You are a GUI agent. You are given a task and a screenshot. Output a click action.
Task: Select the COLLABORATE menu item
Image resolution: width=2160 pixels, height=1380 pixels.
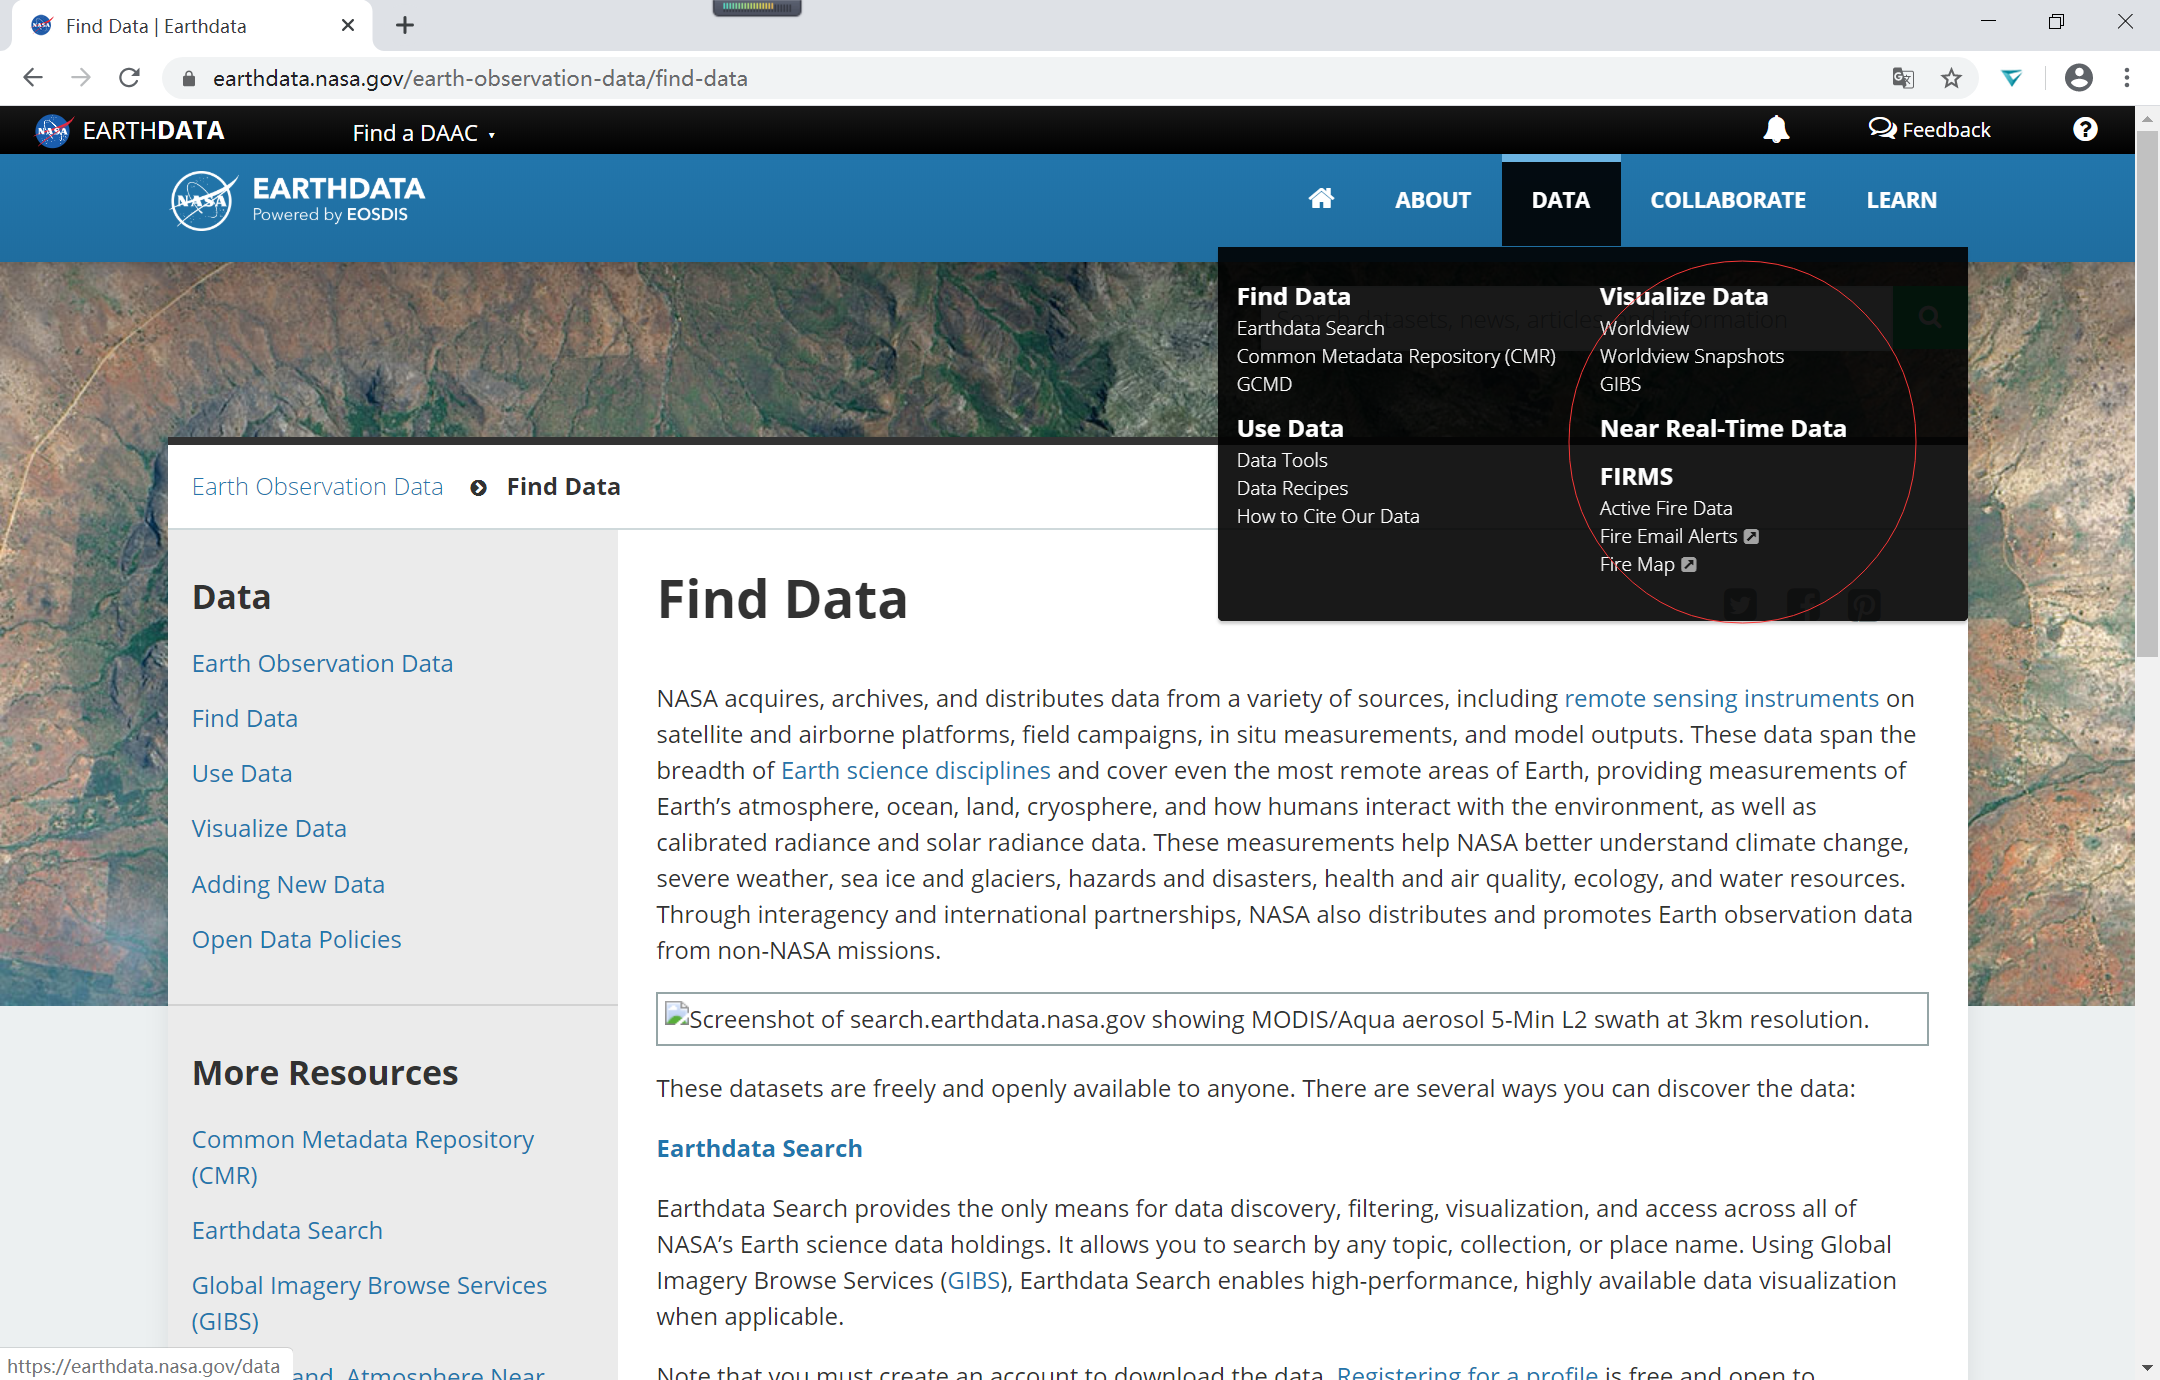[x=1727, y=200]
